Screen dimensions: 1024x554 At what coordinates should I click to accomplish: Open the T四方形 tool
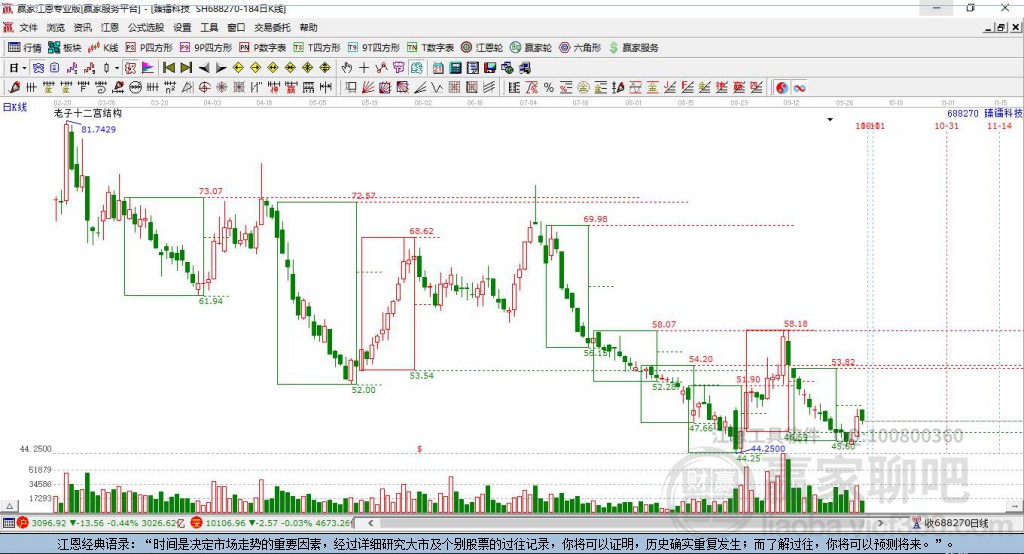click(317, 48)
